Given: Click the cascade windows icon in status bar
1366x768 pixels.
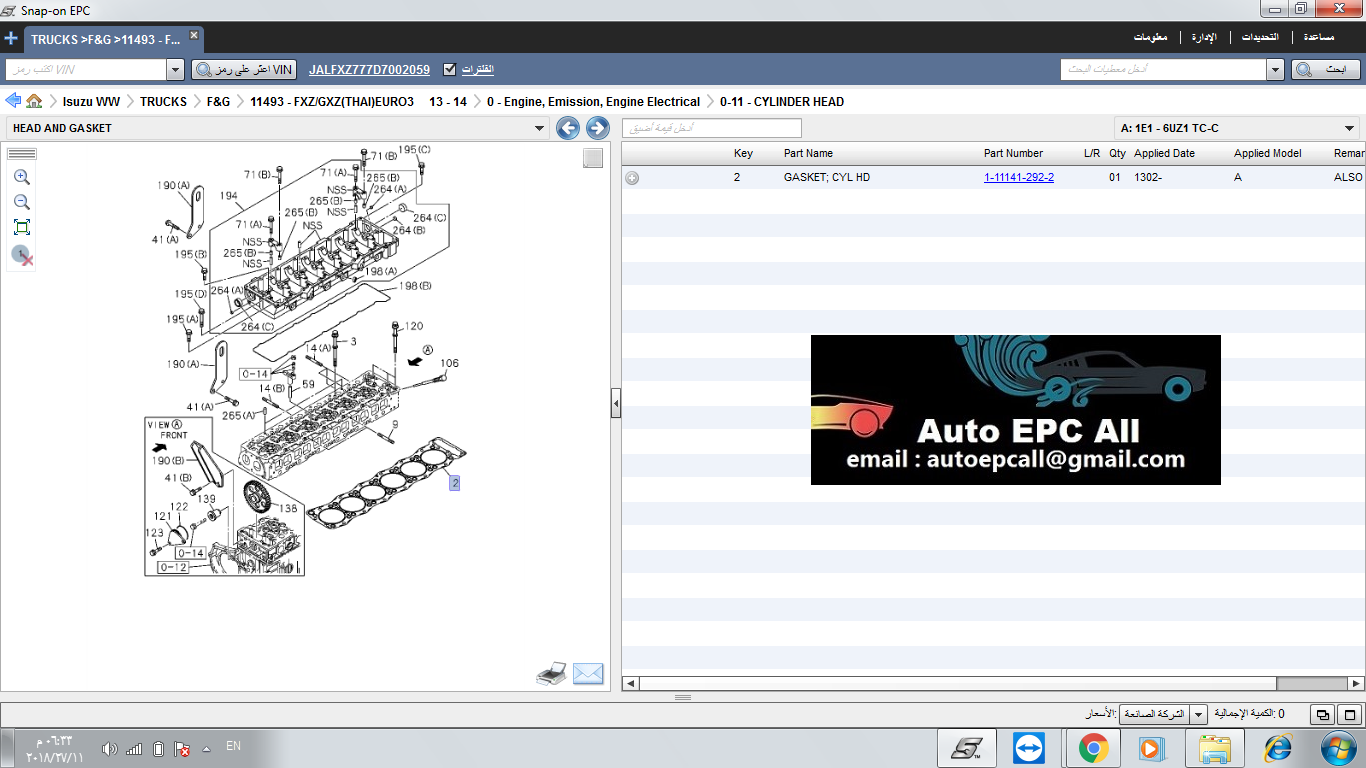Looking at the screenshot, I should click(1322, 715).
